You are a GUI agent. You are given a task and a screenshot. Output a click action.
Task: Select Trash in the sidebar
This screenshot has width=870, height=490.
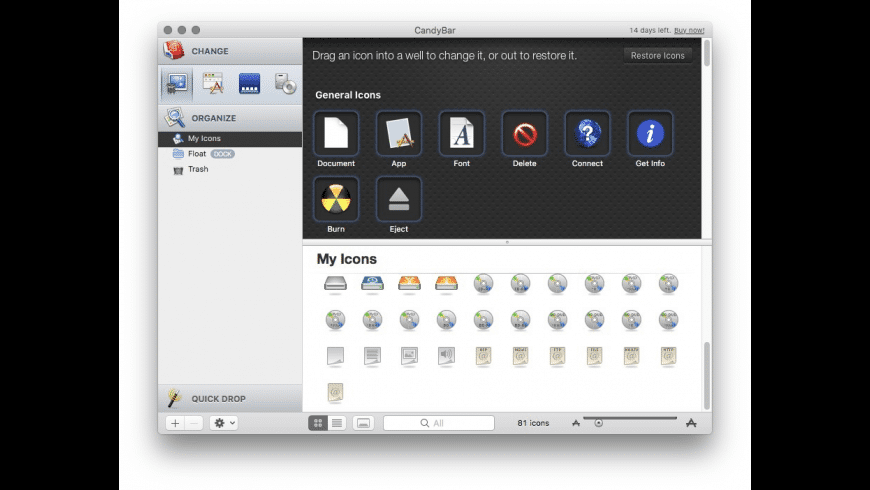pos(230,169)
